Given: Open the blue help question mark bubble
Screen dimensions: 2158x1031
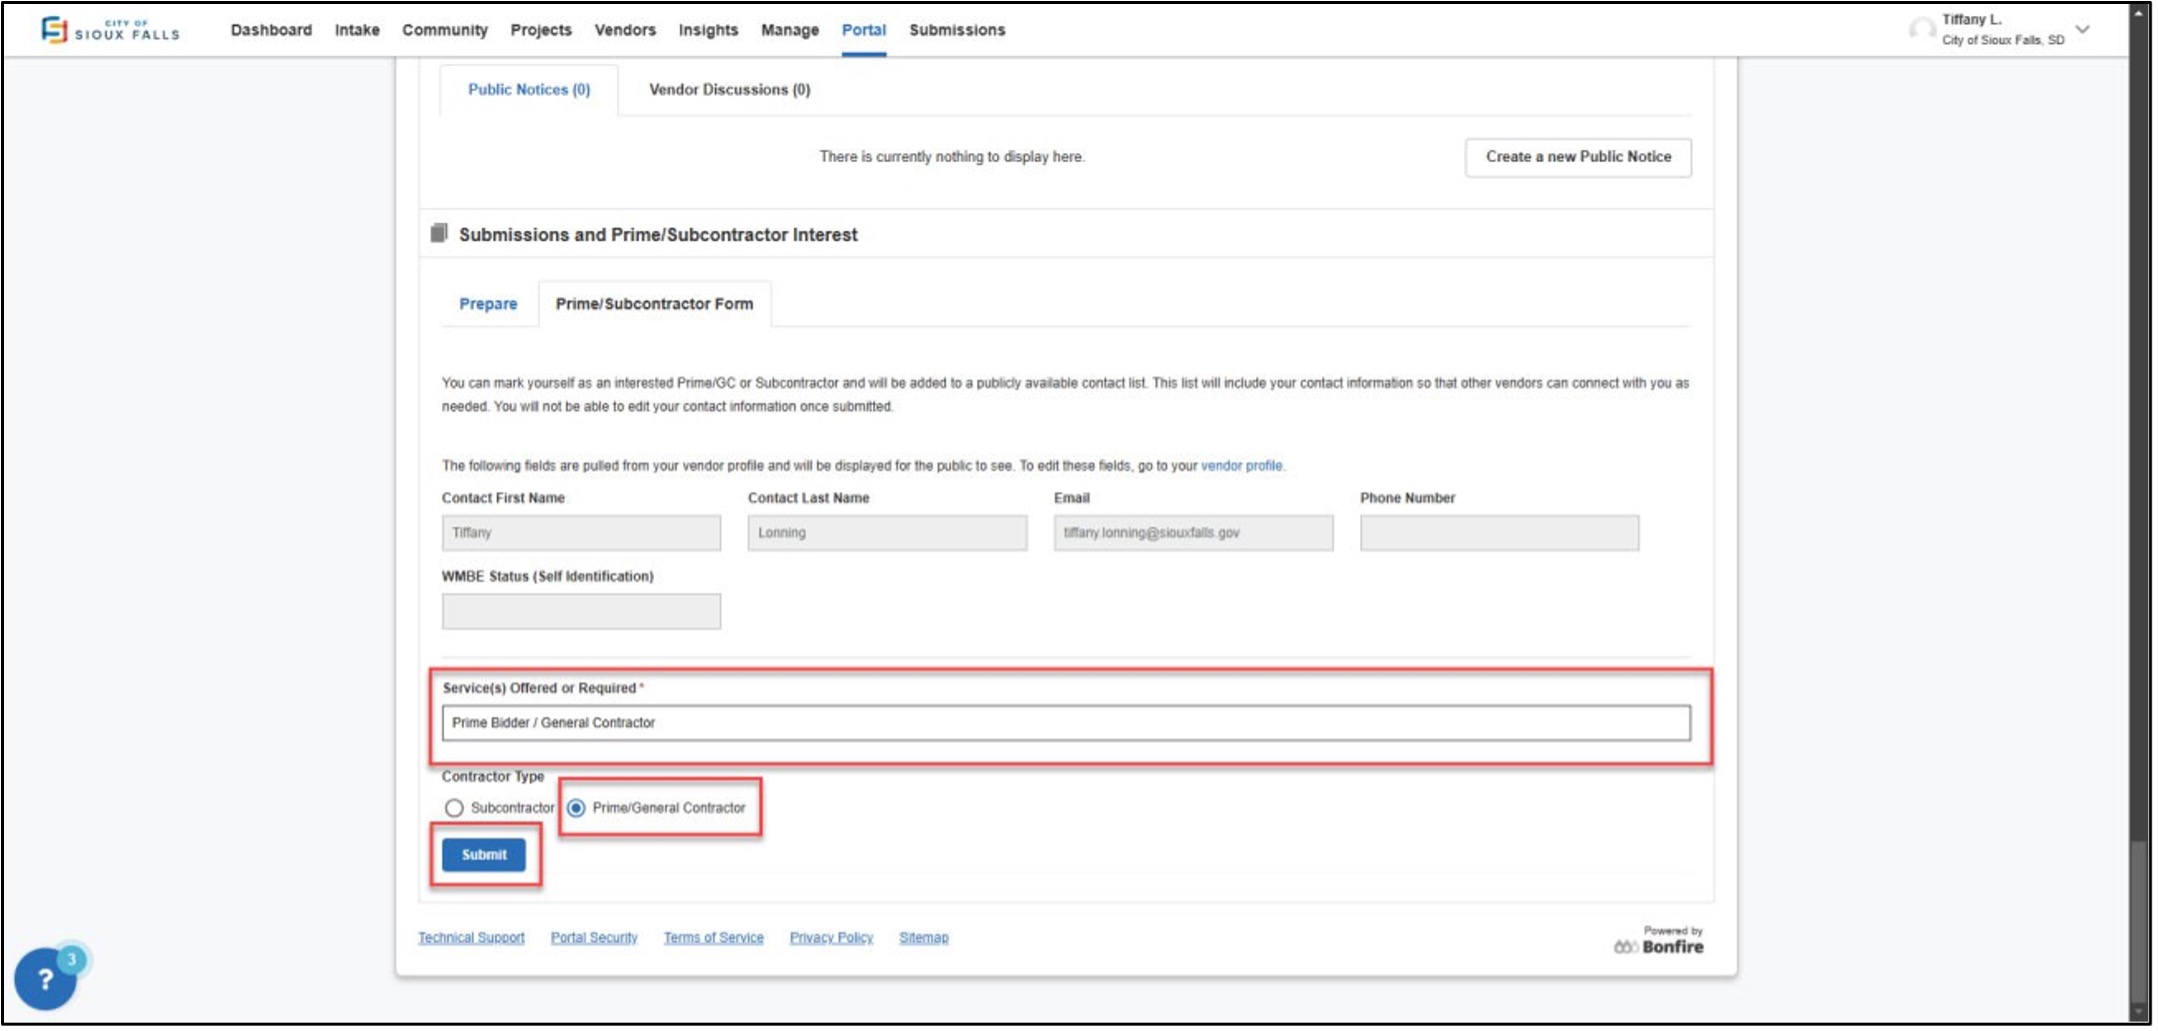Looking at the screenshot, I should click(45, 979).
